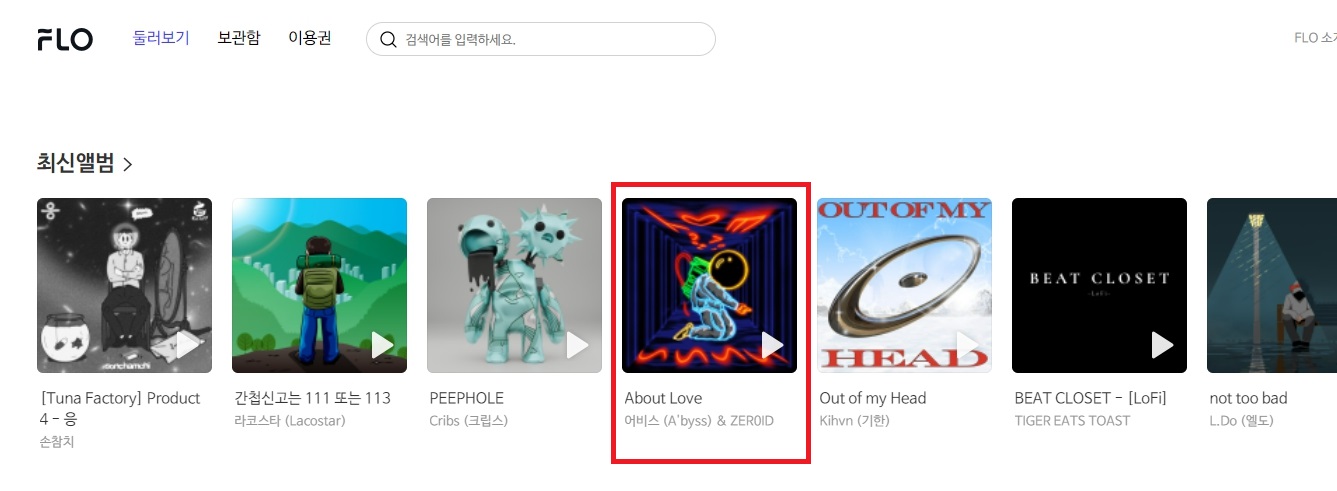Play the Tuna Factory Product 4 album
Image resolution: width=1337 pixels, height=491 pixels.
[x=187, y=345]
